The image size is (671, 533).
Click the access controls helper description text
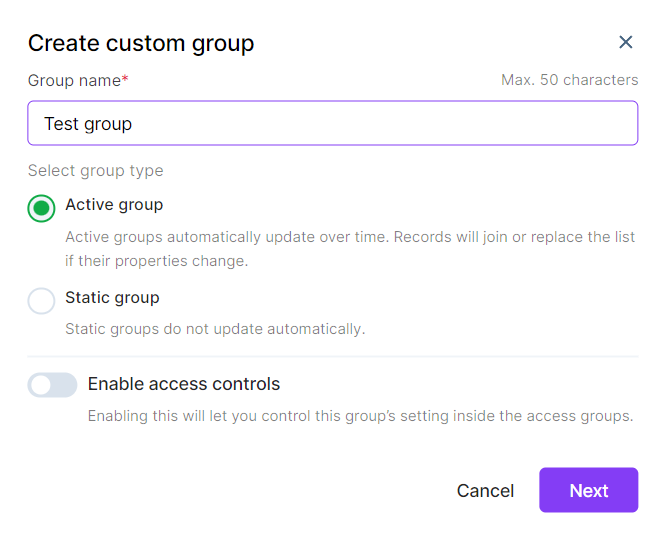pos(360,416)
